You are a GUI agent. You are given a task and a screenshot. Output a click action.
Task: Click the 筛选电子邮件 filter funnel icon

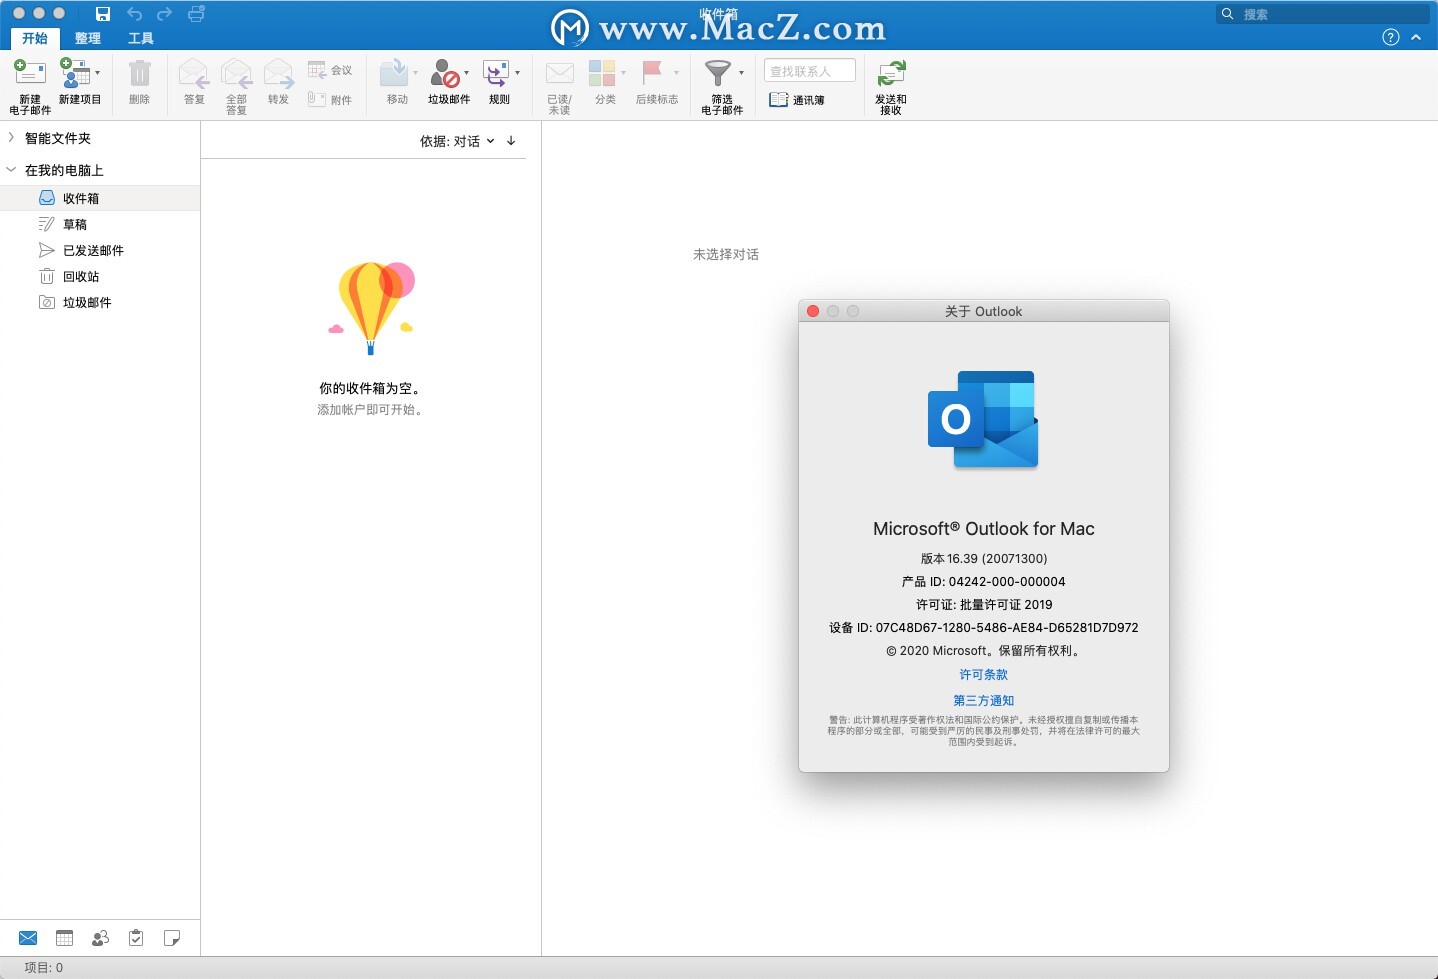click(718, 73)
